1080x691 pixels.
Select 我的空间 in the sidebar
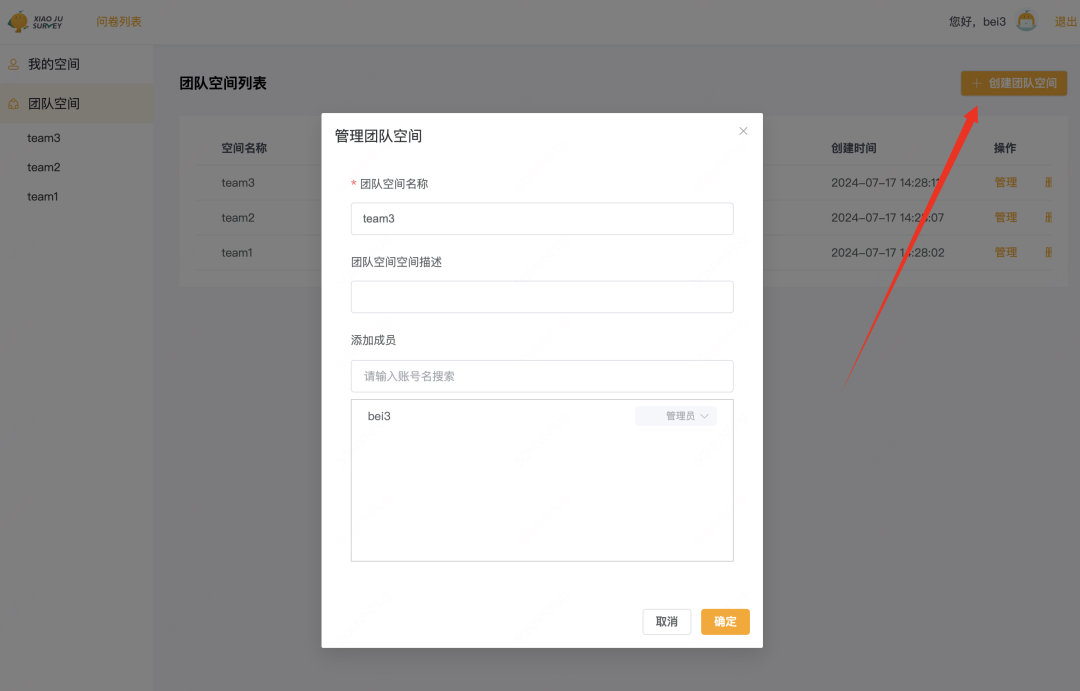pyautogui.click(x=54, y=64)
